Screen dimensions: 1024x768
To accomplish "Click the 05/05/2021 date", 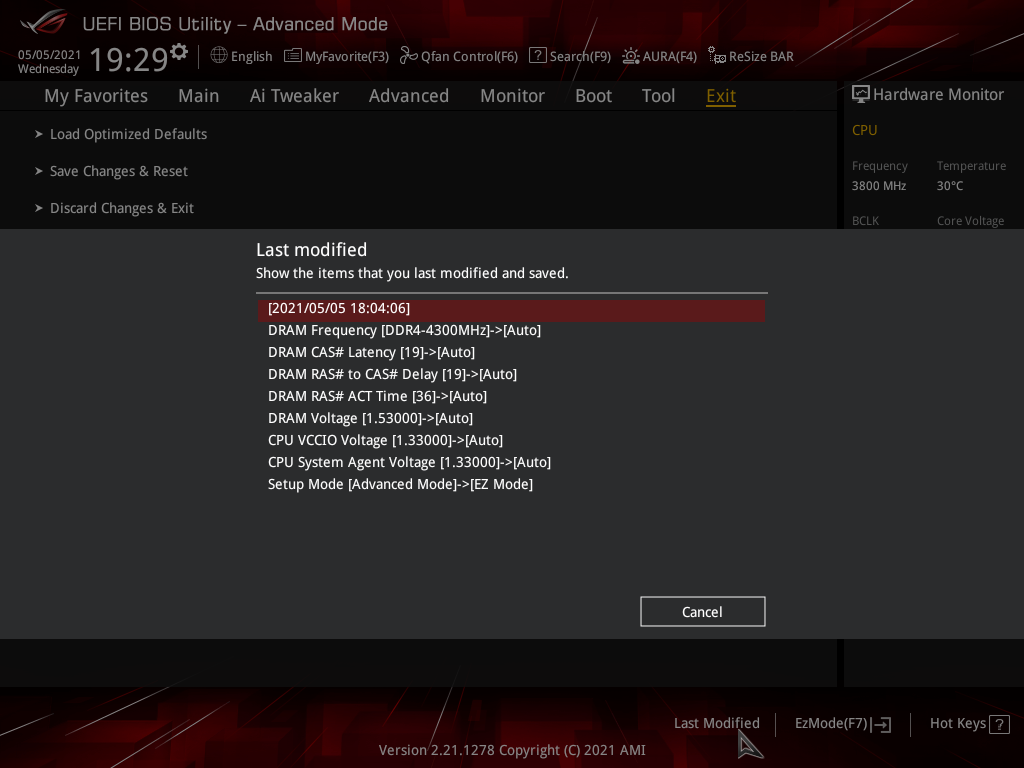I will click(x=49, y=55).
